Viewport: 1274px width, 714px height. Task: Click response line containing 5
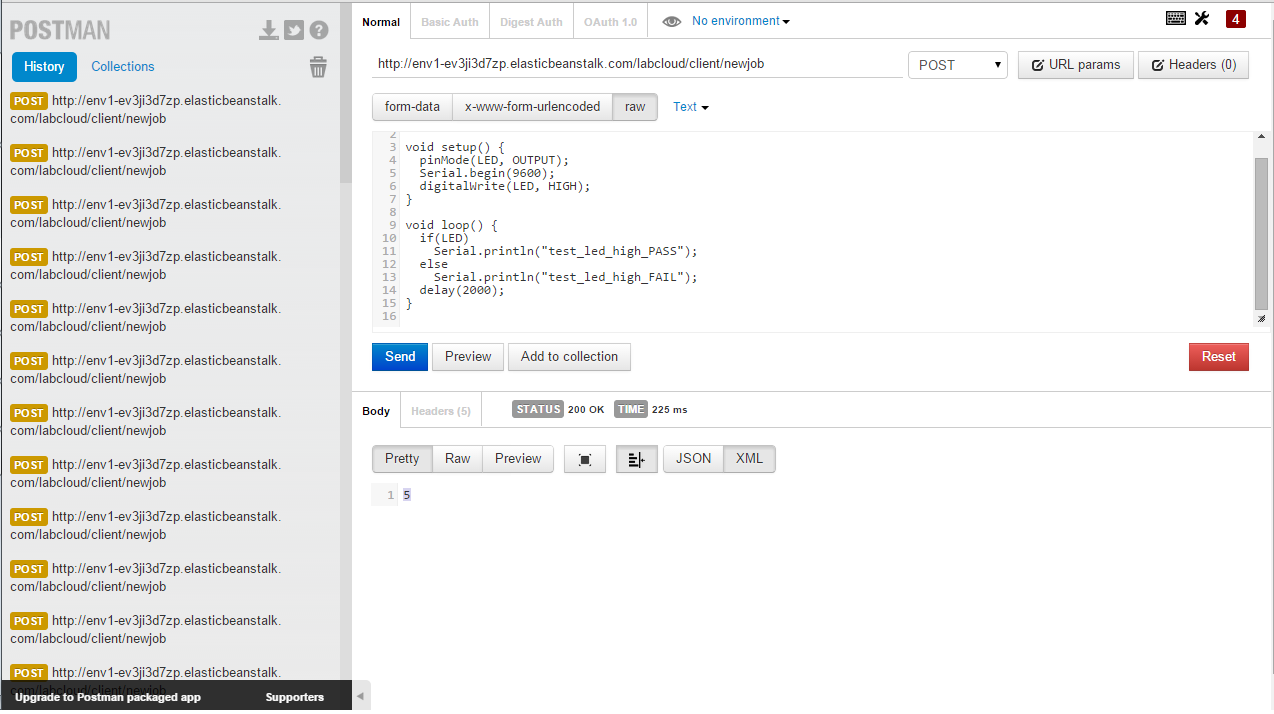click(x=407, y=495)
